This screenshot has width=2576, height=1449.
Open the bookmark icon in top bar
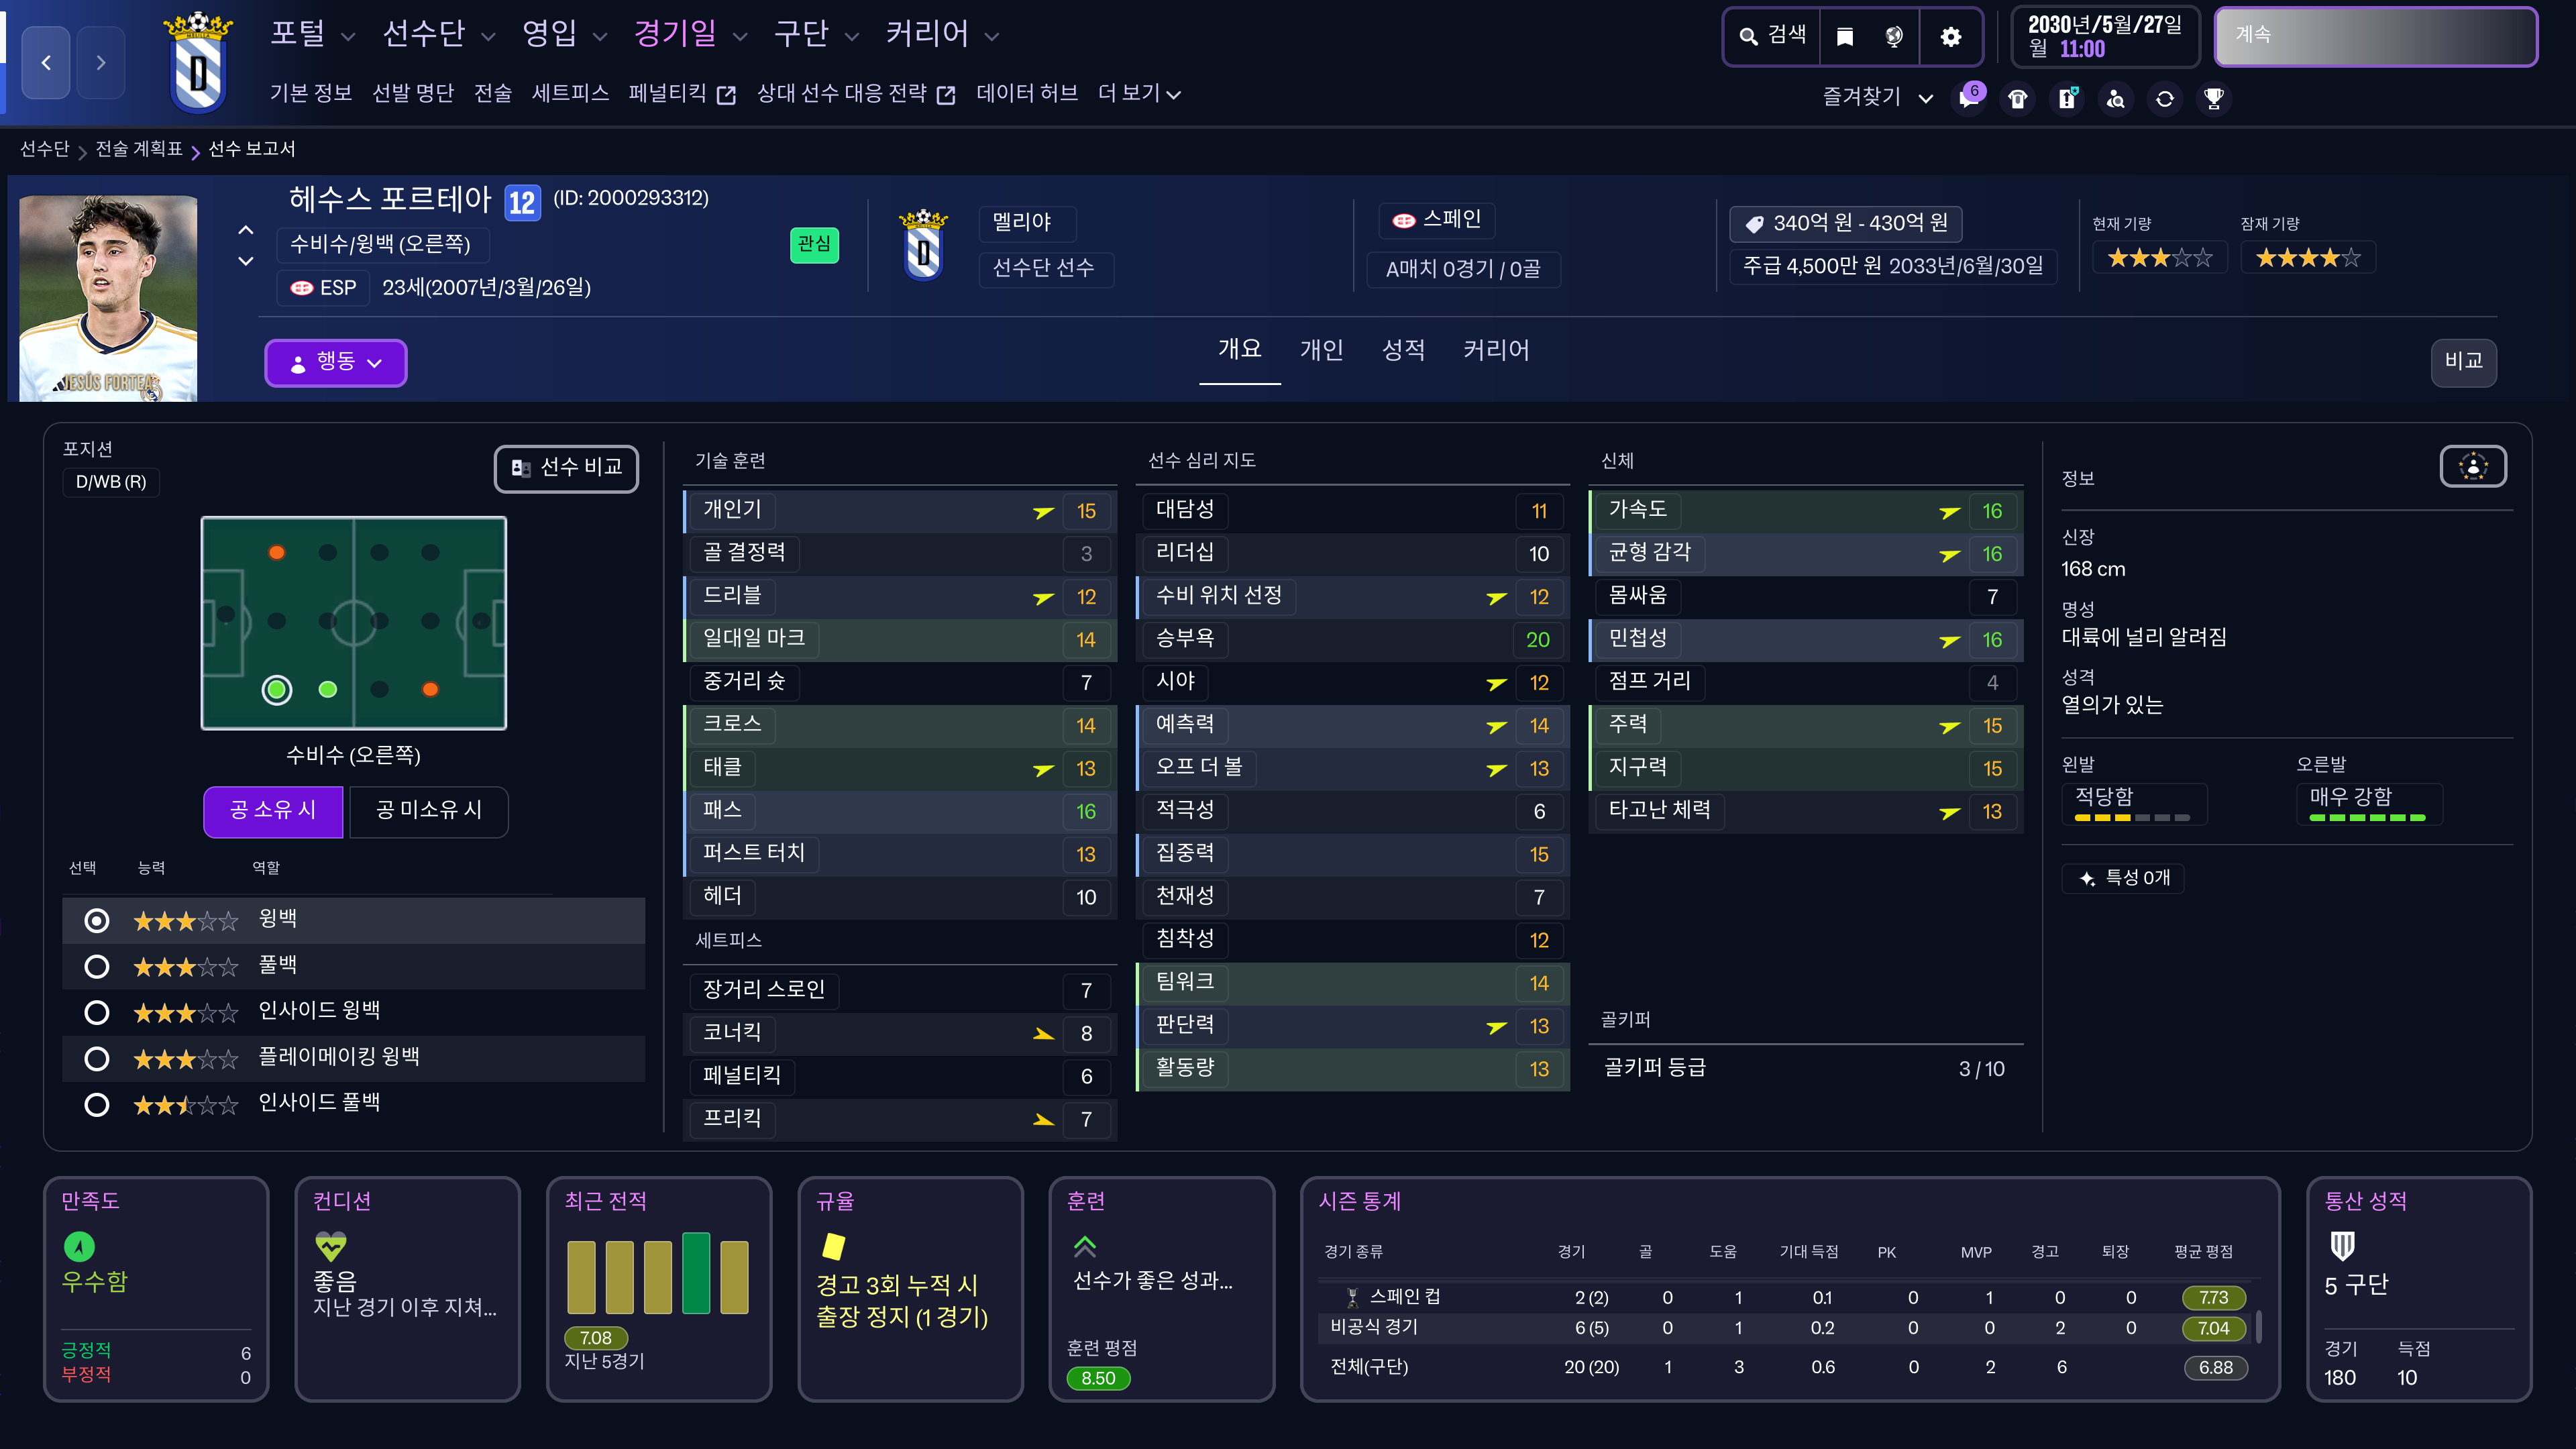[1845, 37]
